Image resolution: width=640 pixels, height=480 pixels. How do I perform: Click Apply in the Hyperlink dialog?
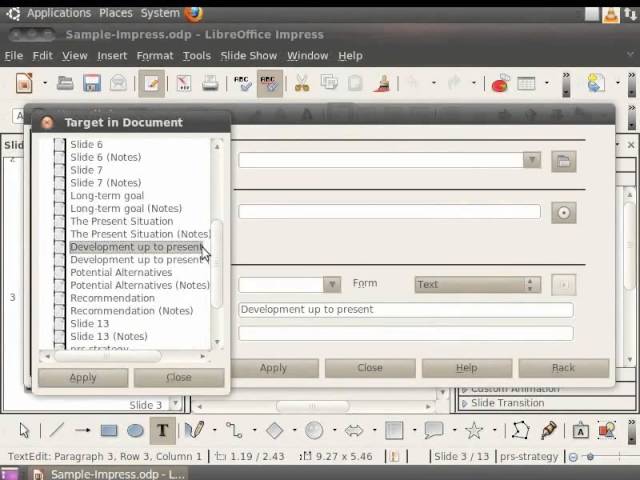click(x=273, y=368)
